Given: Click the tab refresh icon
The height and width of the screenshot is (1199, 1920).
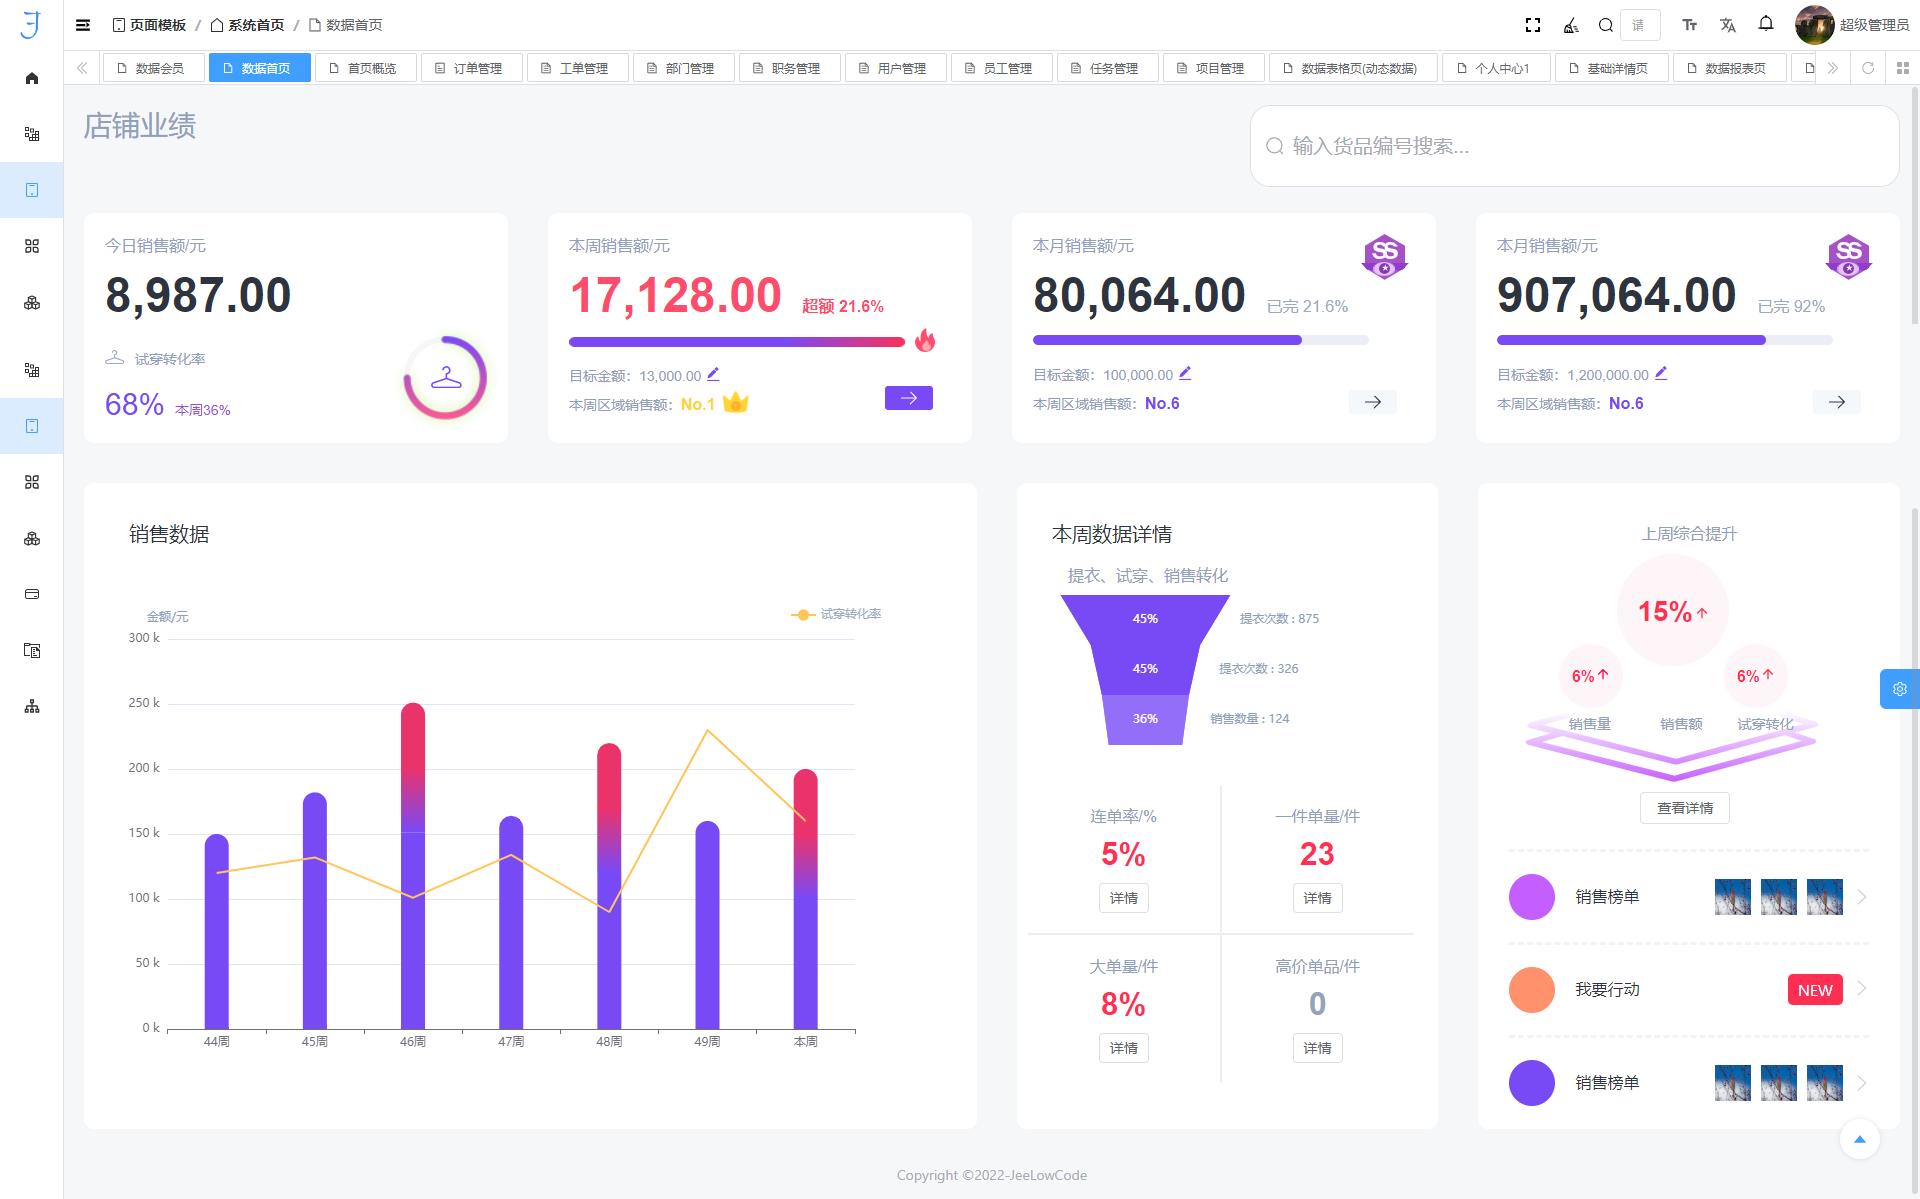Looking at the screenshot, I should 1867,68.
